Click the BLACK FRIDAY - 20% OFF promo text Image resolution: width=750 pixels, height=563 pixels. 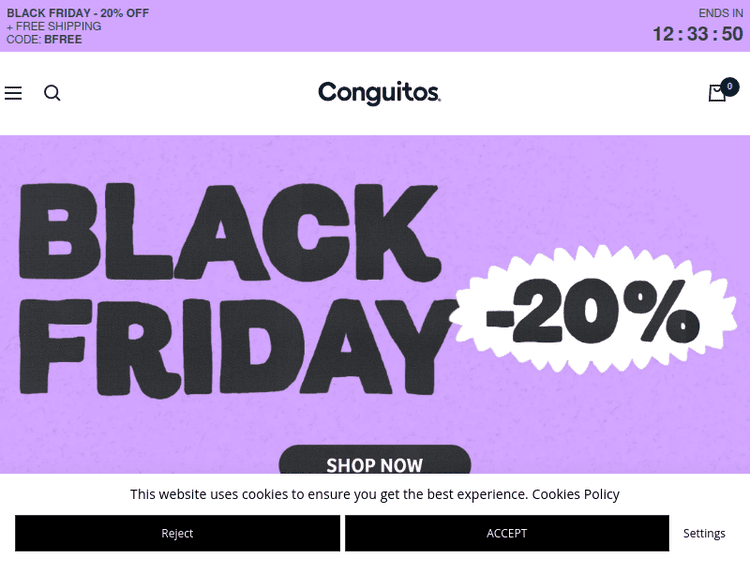click(78, 13)
